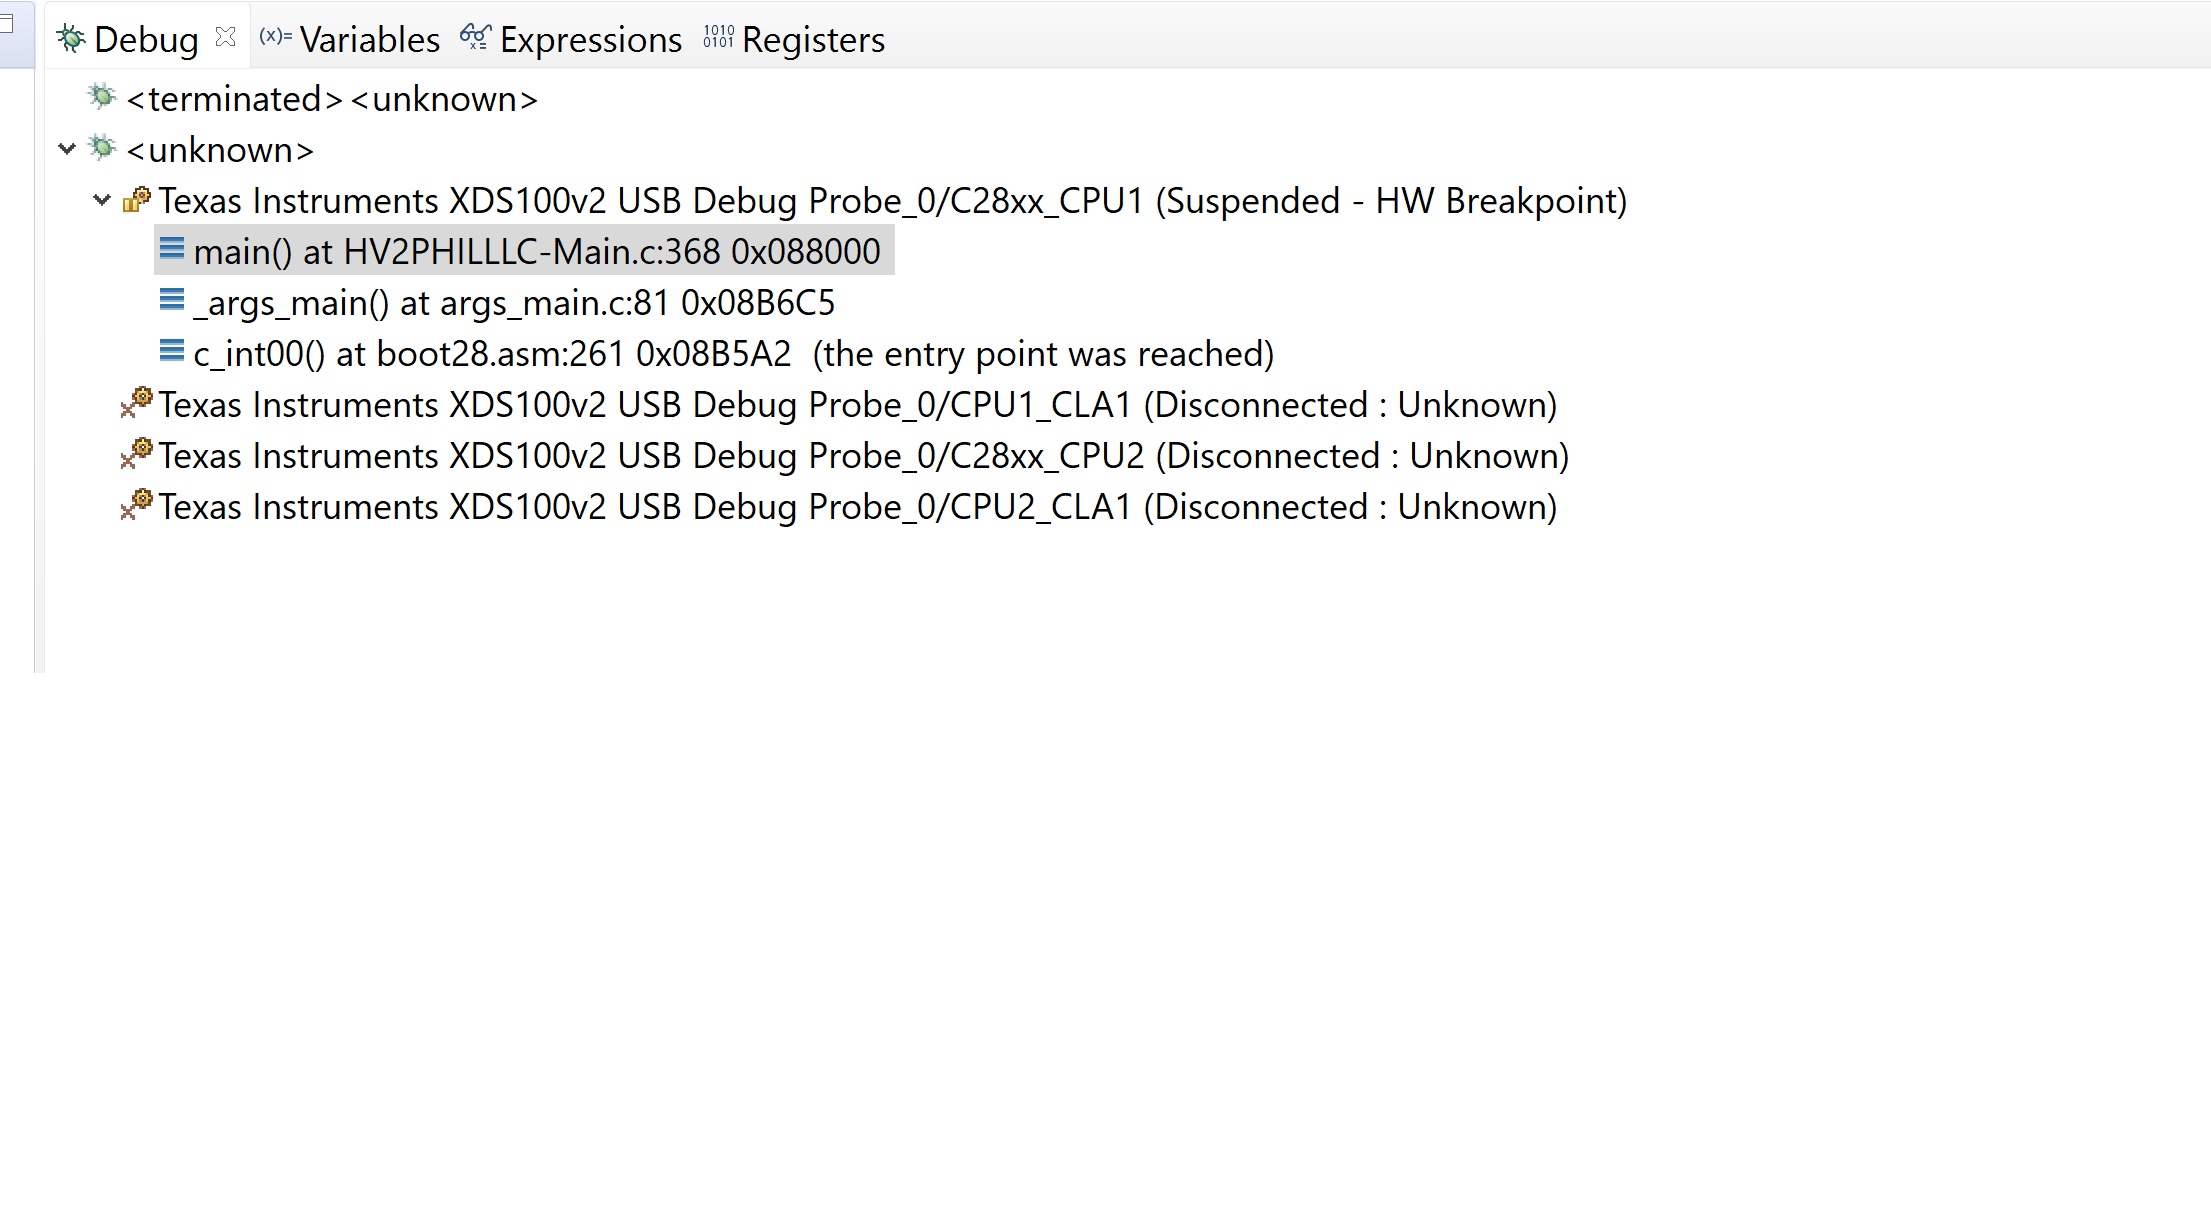This screenshot has height=1218, width=2211.
Task: Select the C28xx_CPU1 suspended thread
Action: 892,201
